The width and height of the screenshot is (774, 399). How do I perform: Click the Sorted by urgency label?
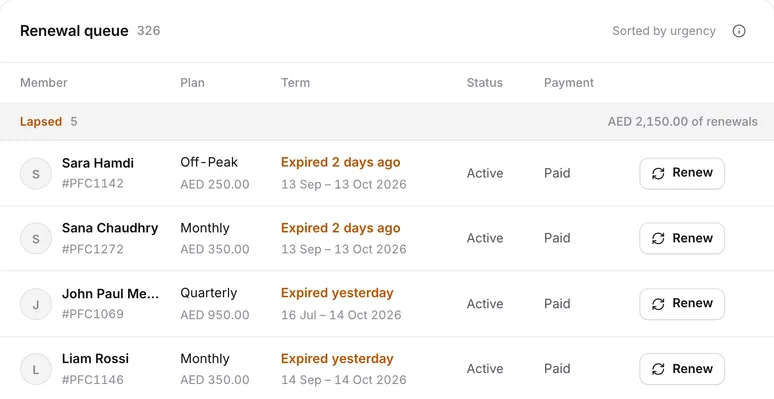pyautogui.click(x=663, y=31)
